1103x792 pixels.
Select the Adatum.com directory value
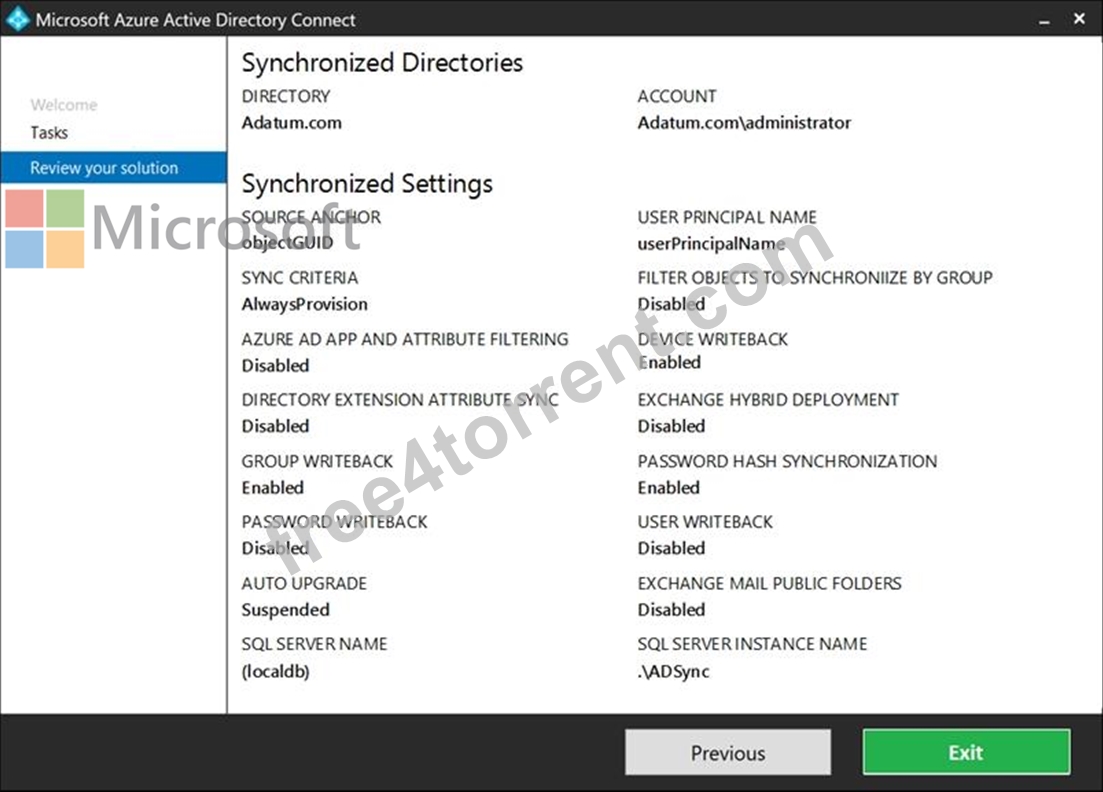click(x=292, y=123)
